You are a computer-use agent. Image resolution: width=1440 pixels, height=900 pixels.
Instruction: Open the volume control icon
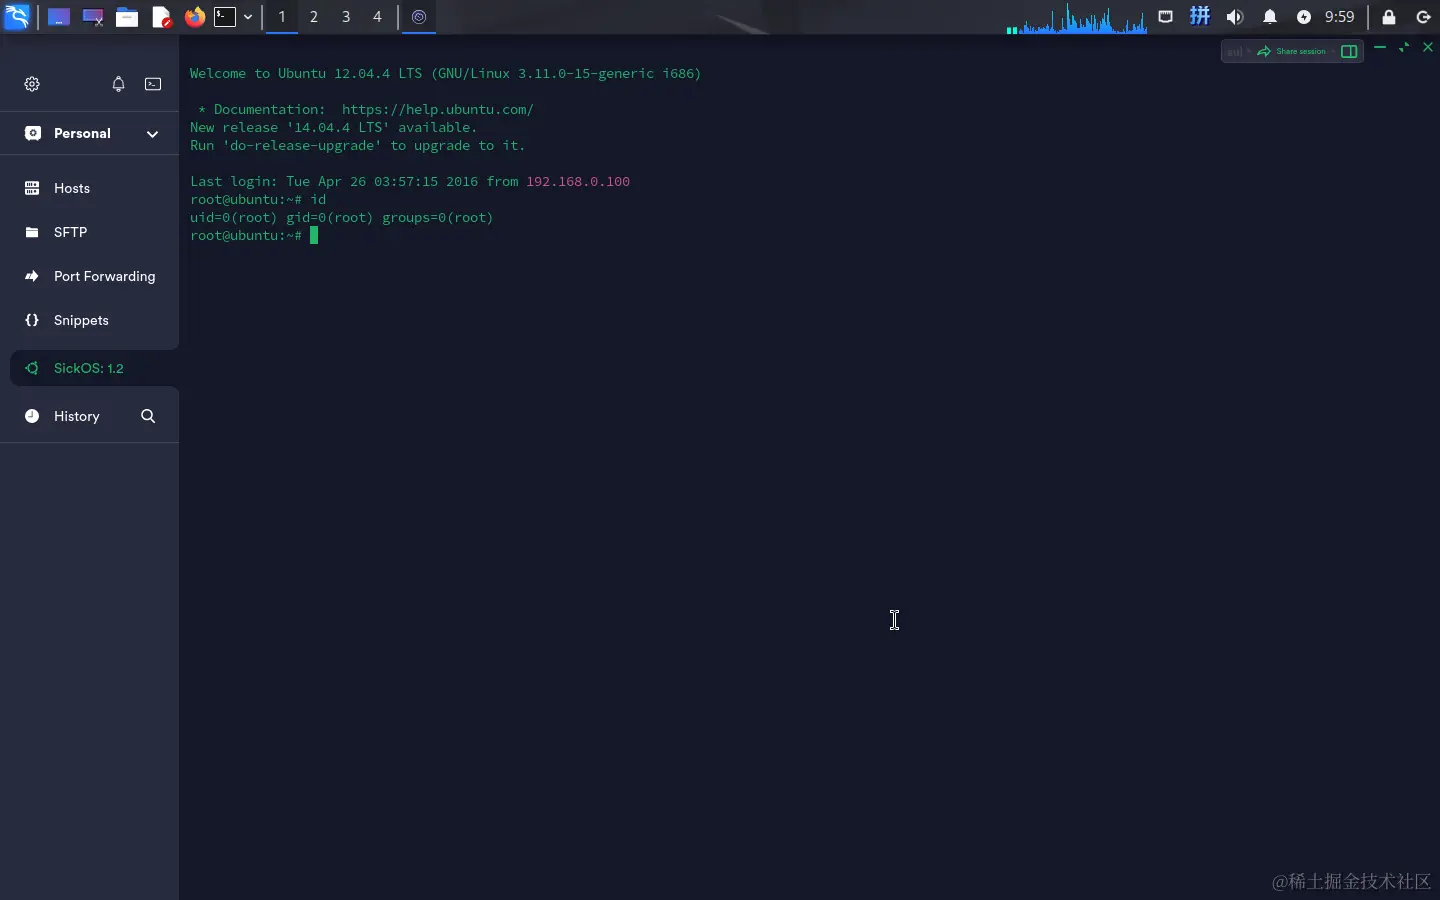(x=1235, y=17)
